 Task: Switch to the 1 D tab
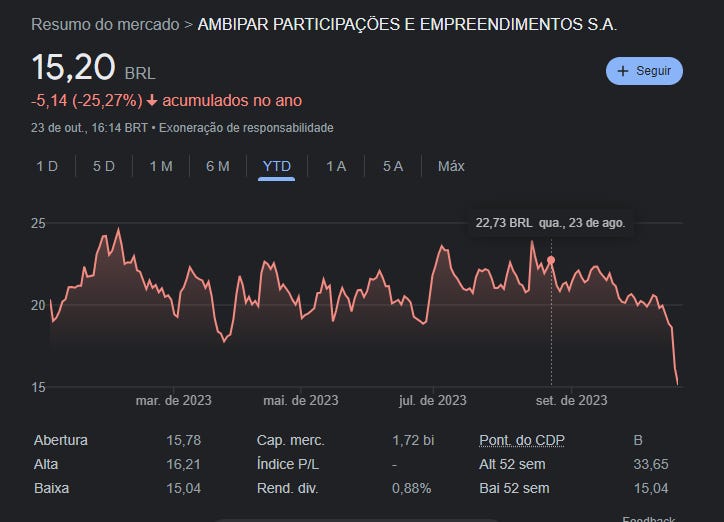click(47, 166)
